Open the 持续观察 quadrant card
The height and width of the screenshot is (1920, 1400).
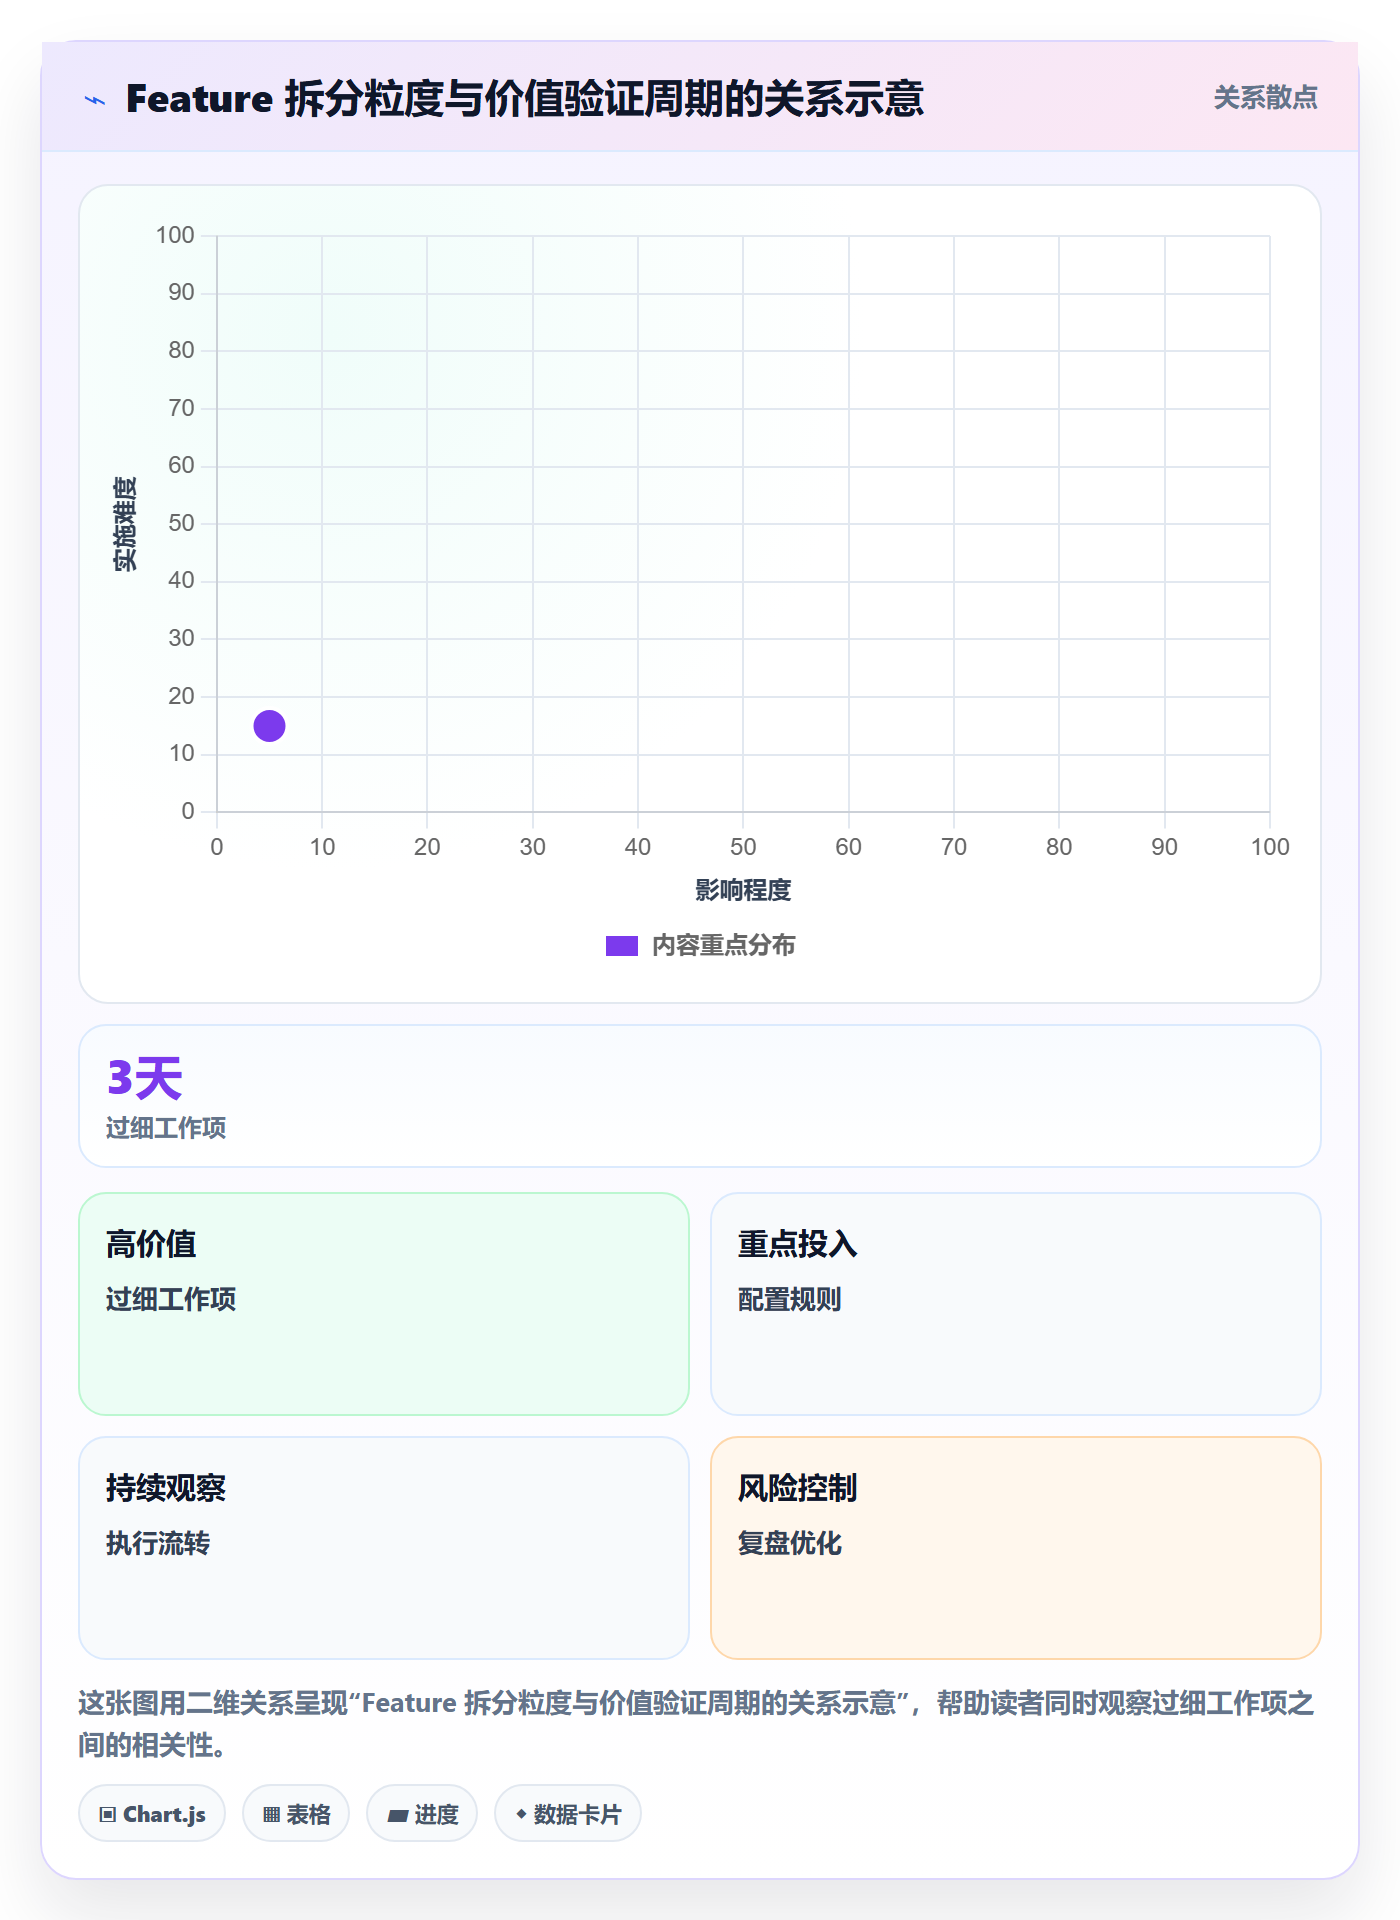pos(384,1548)
